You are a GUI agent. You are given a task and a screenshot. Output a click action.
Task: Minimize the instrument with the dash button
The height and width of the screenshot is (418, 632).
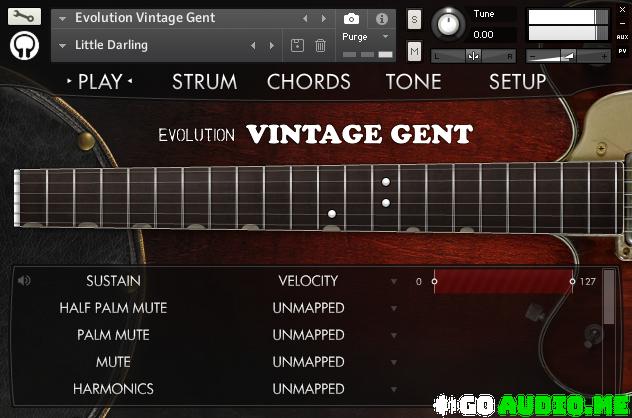pyautogui.click(x=622, y=24)
